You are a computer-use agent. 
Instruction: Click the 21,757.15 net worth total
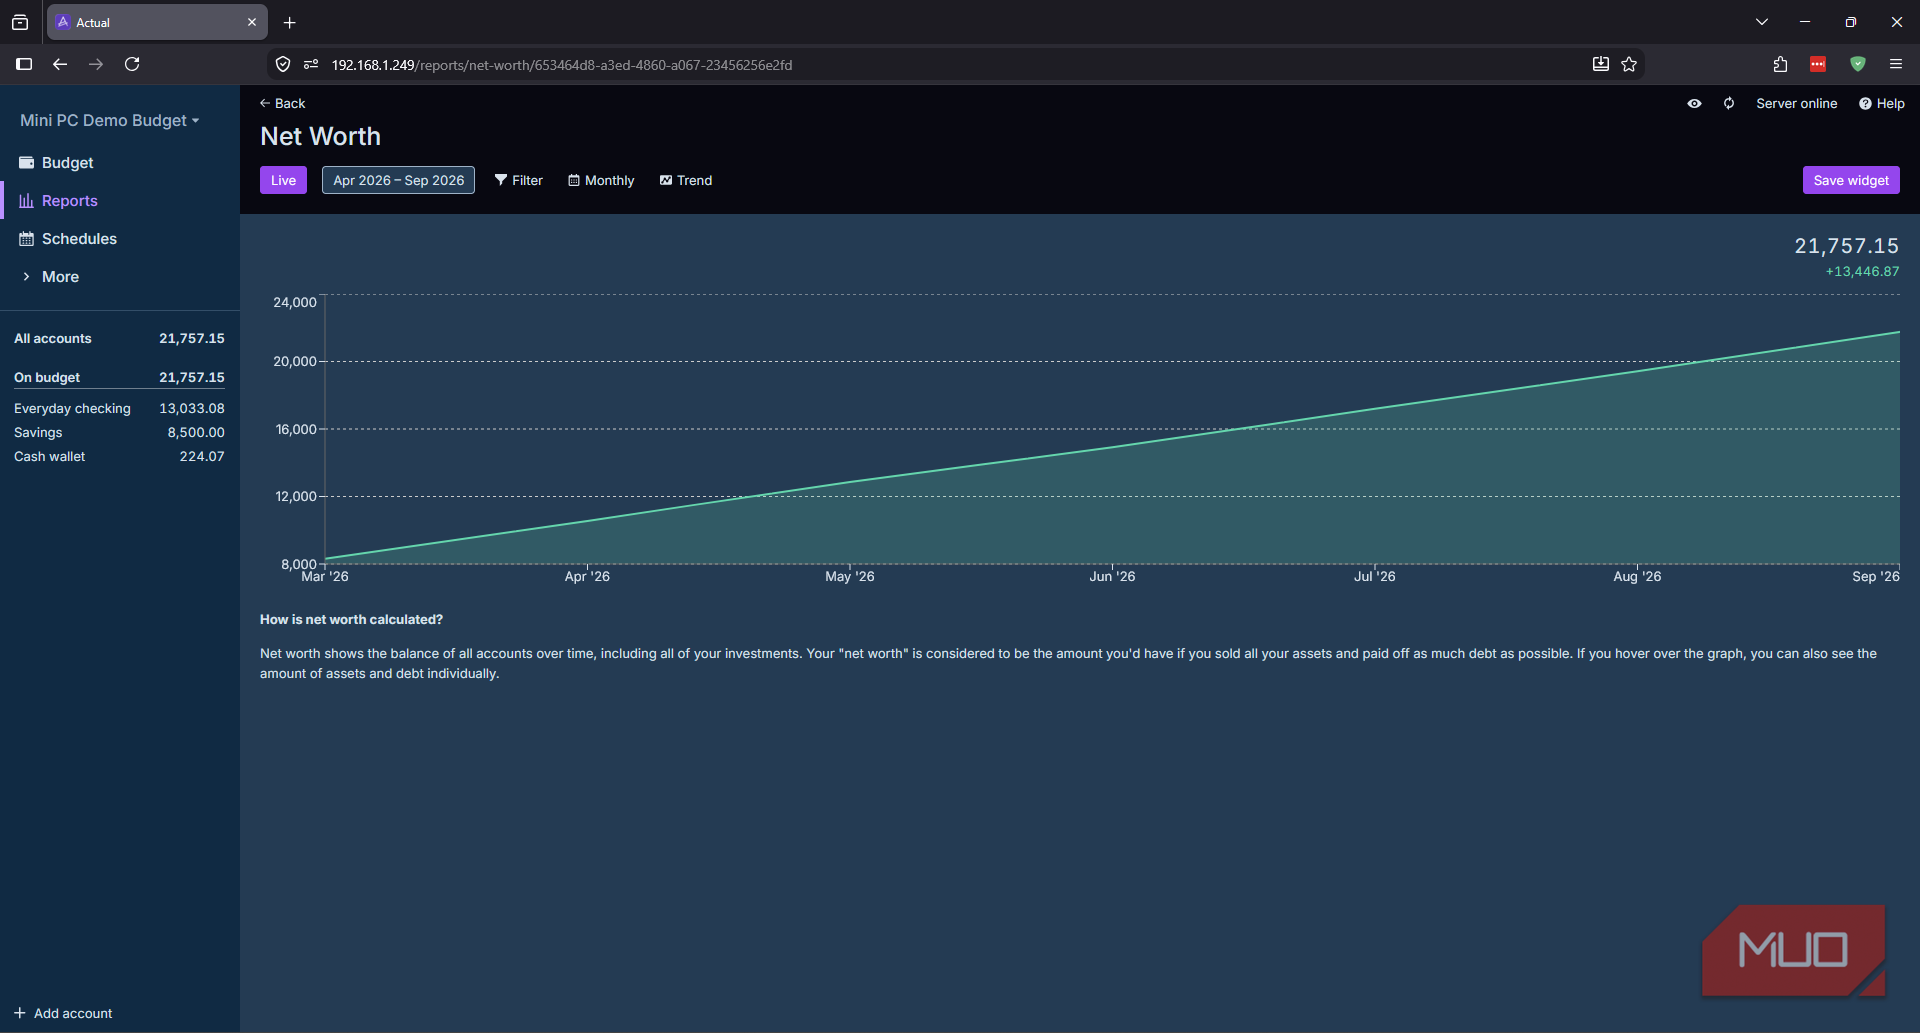point(1846,245)
